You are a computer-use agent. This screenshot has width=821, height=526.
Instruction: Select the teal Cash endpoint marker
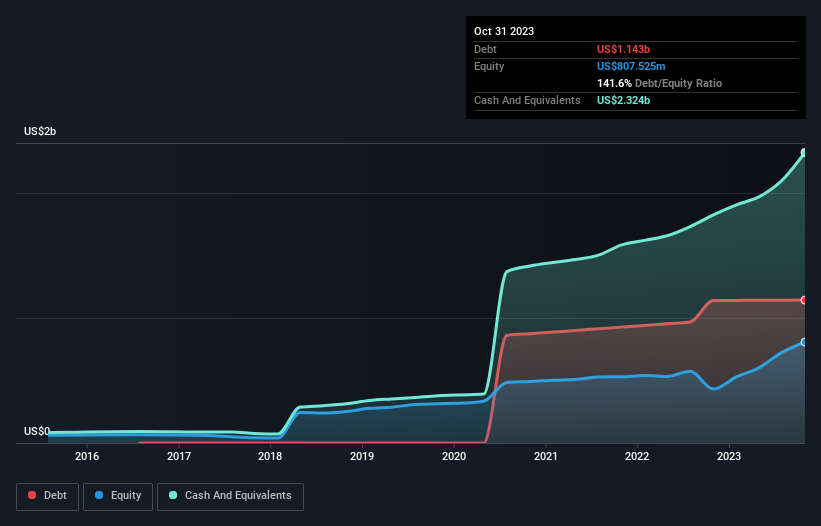pos(804,153)
